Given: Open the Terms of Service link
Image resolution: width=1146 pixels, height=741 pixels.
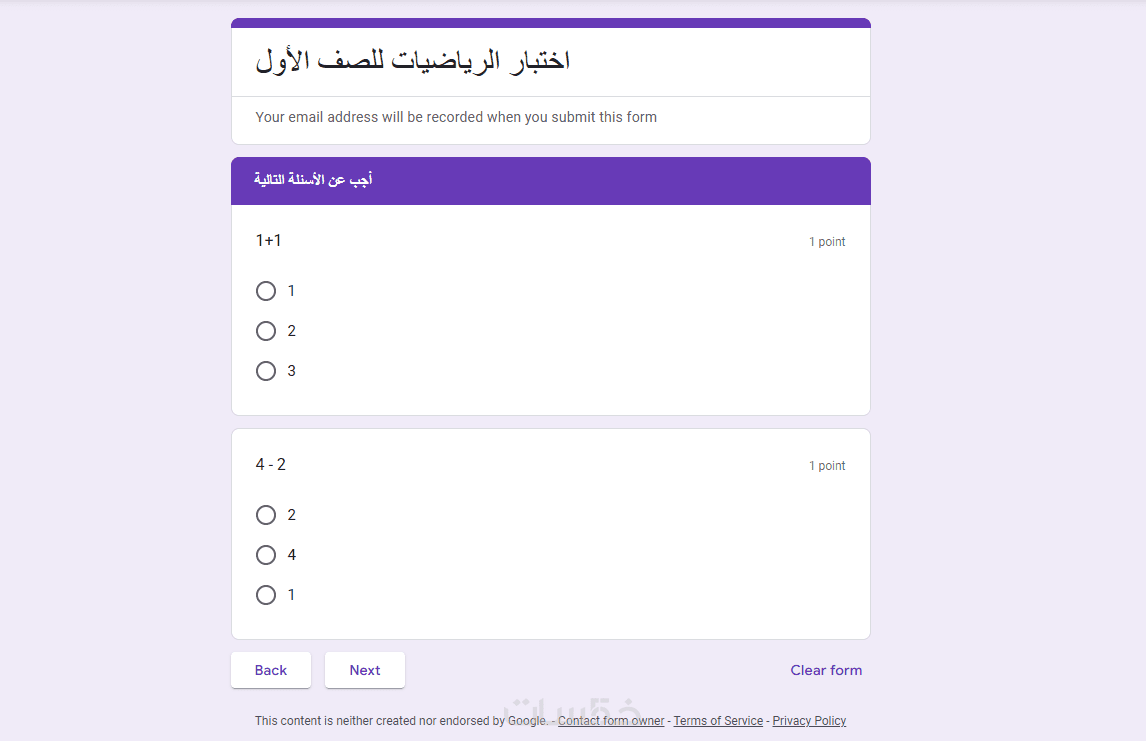Looking at the screenshot, I should coord(718,721).
